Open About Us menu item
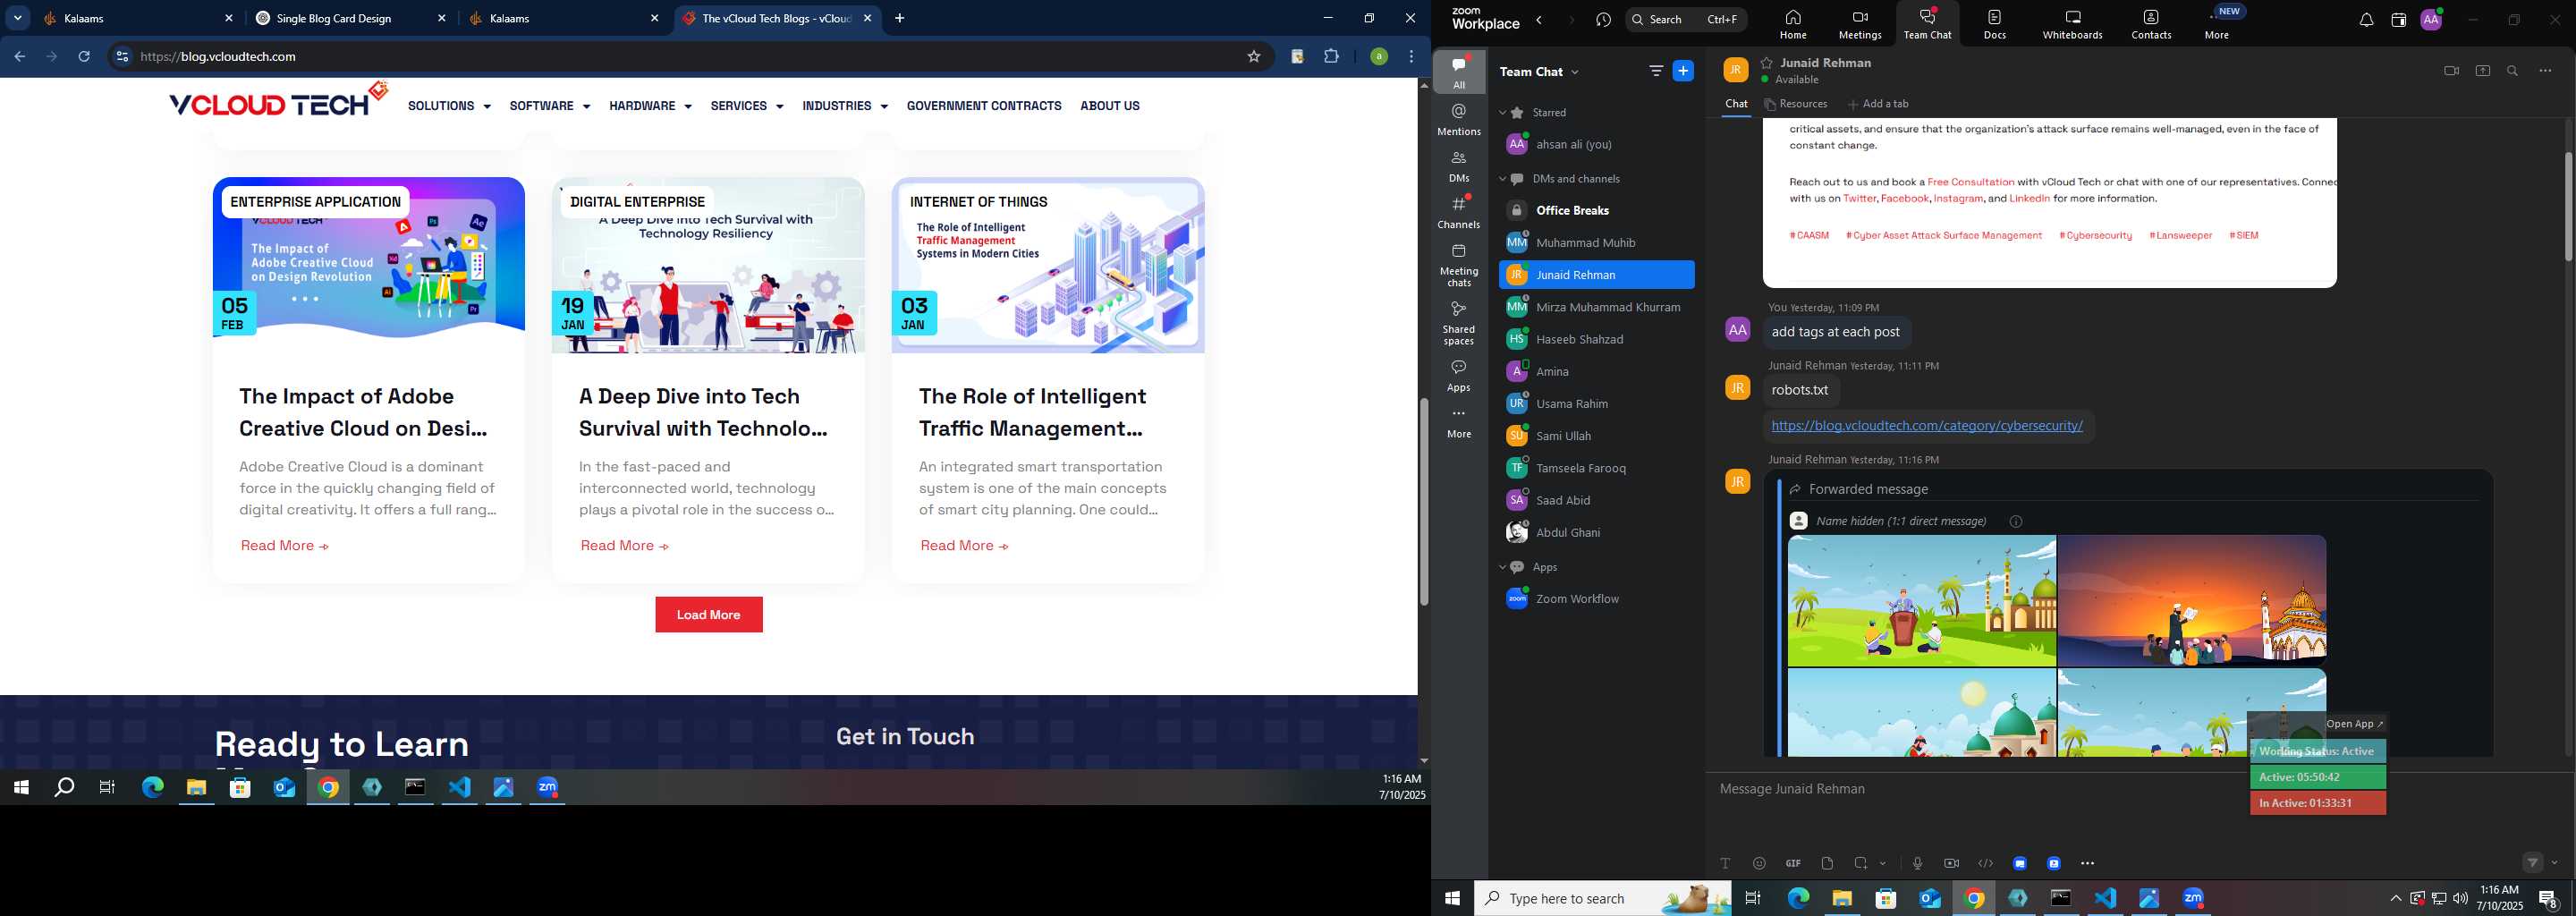Viewport: 2576px width, 916px height. (1109, 106)
